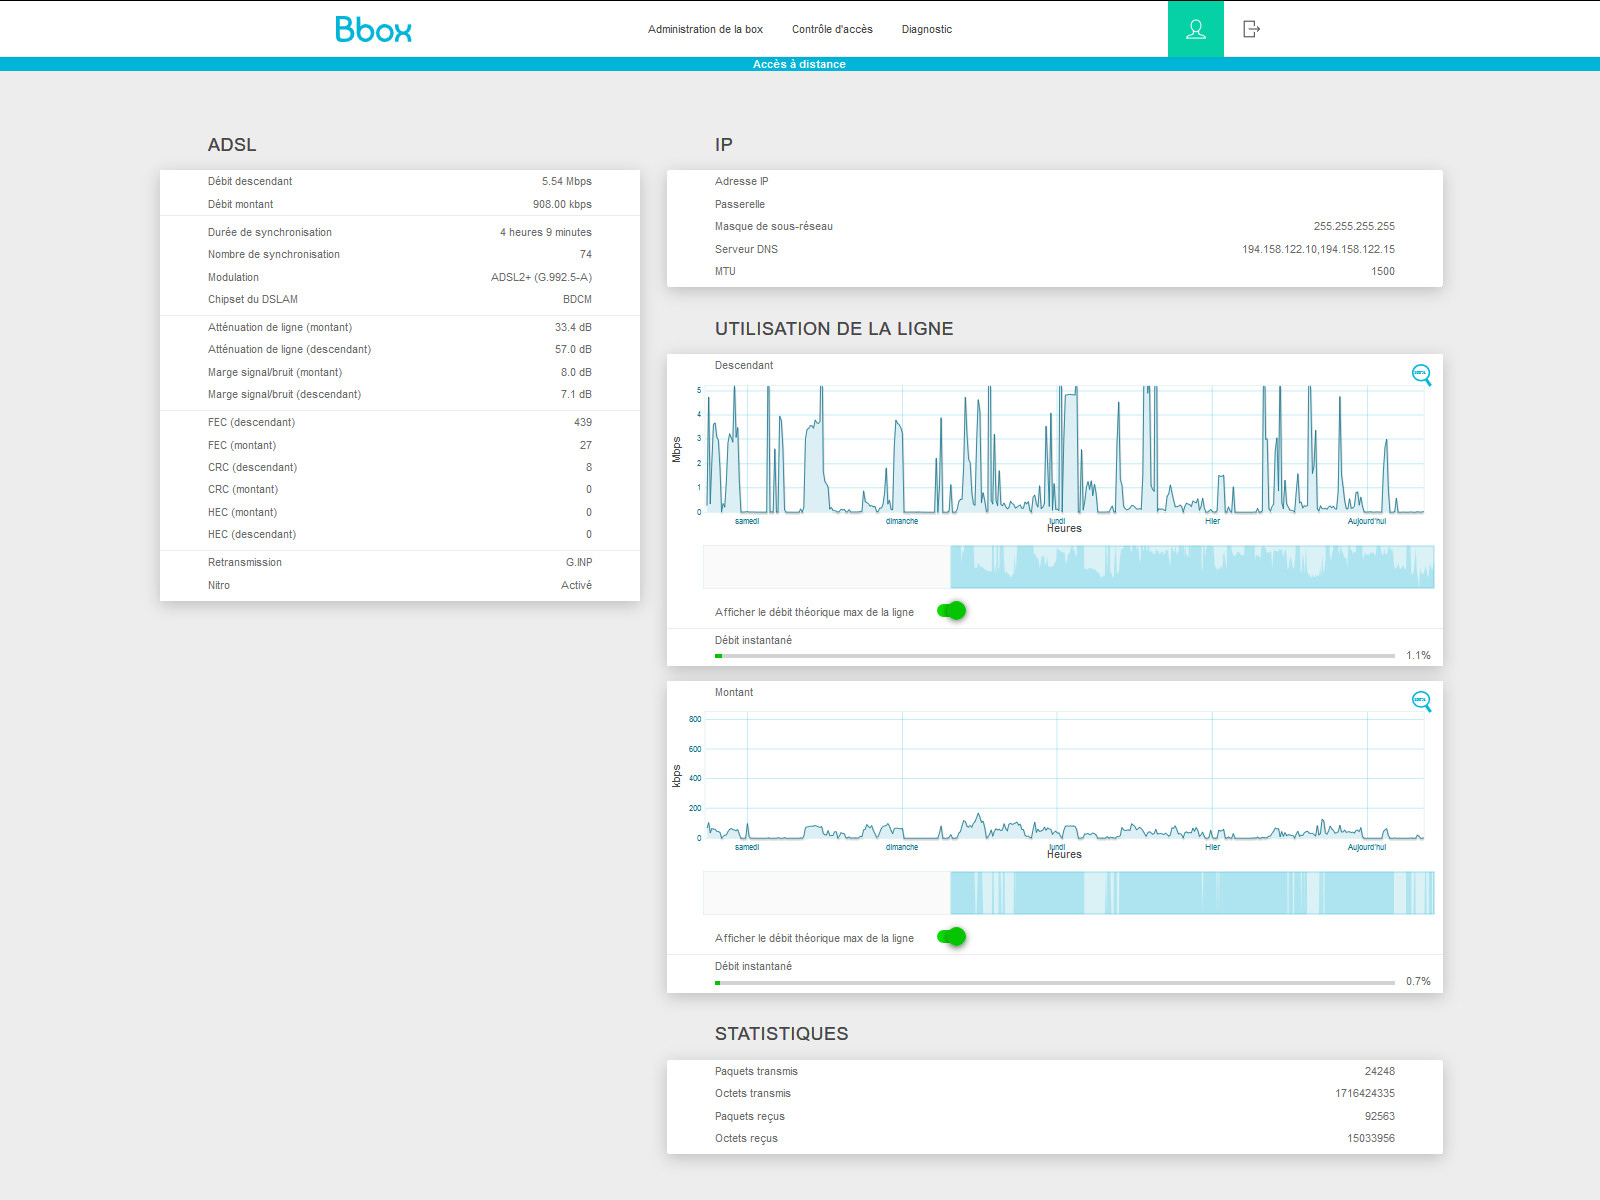Click the Débit descendant row in ADSL
The image size is (1600, 1200).
tap(400, 181)
